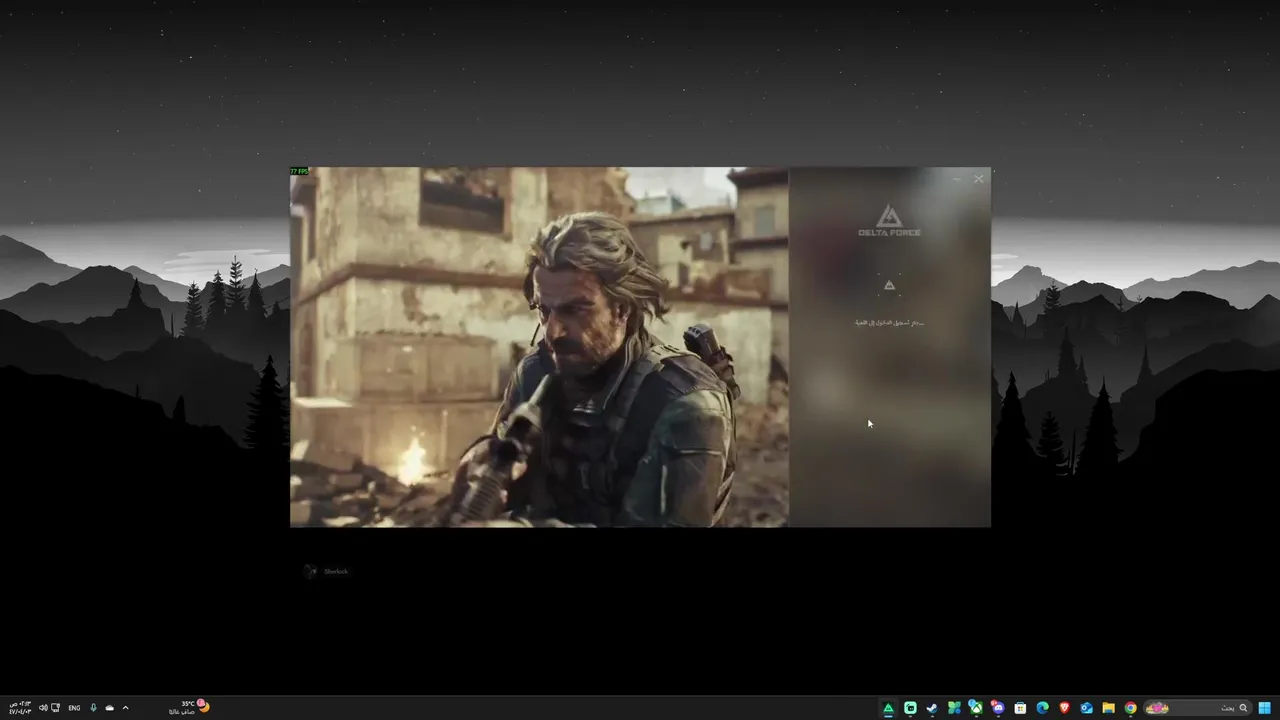Image resolution: width=1280 pixels, height=720 pixels.
Task: Click the green FPS counter overlay
Action: pyautogui.click(x=299, y=172)
